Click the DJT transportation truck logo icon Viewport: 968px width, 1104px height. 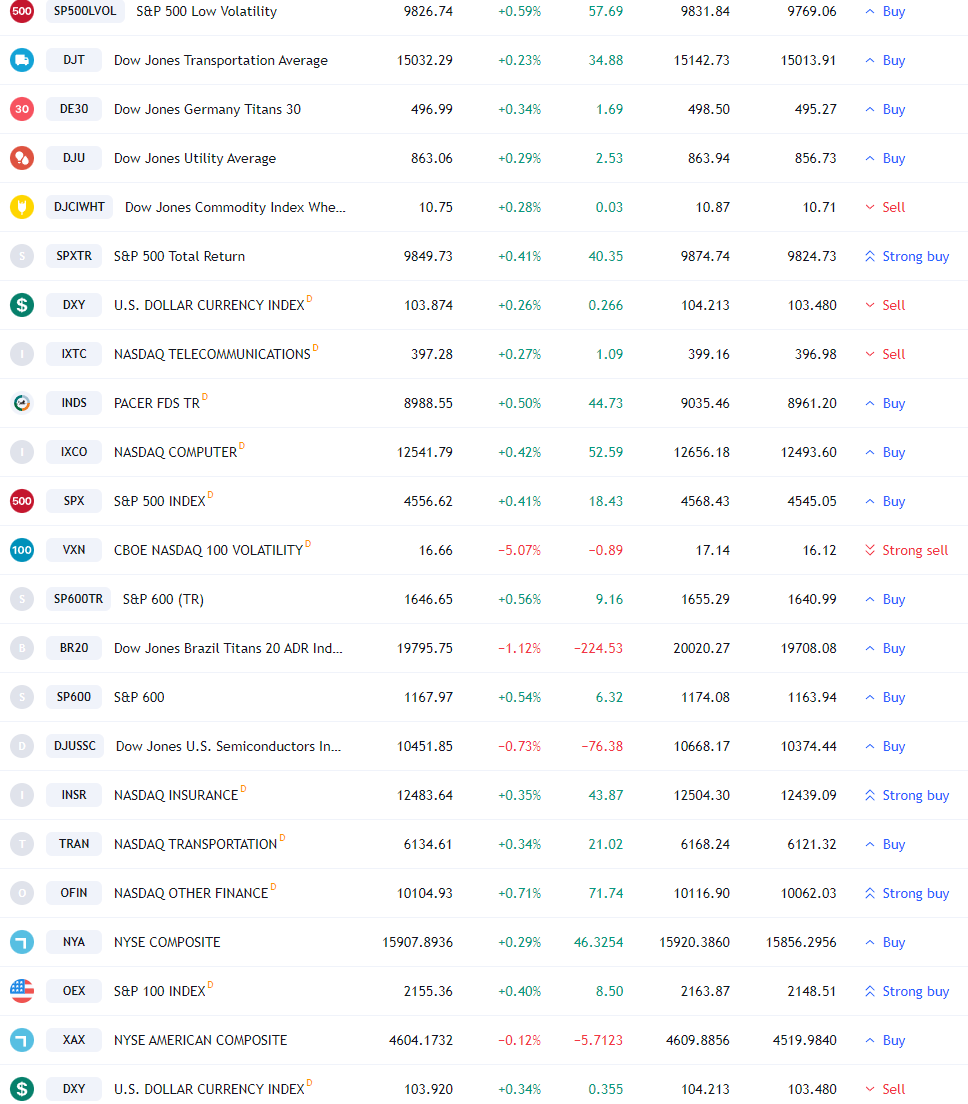click(22, 60)
